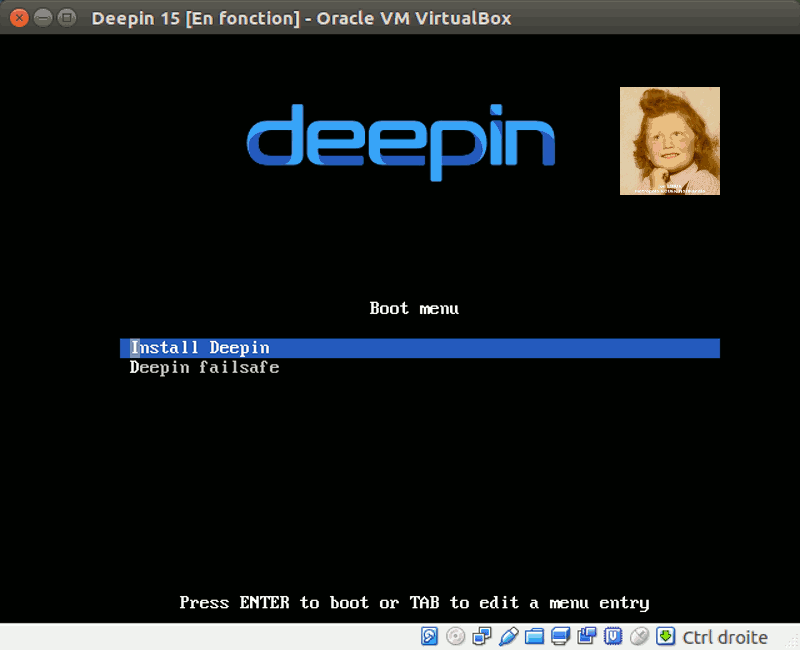Click the 'Ctrl droite' host key label
Screen dimensions: 800x650
click(x=725, y=637)
